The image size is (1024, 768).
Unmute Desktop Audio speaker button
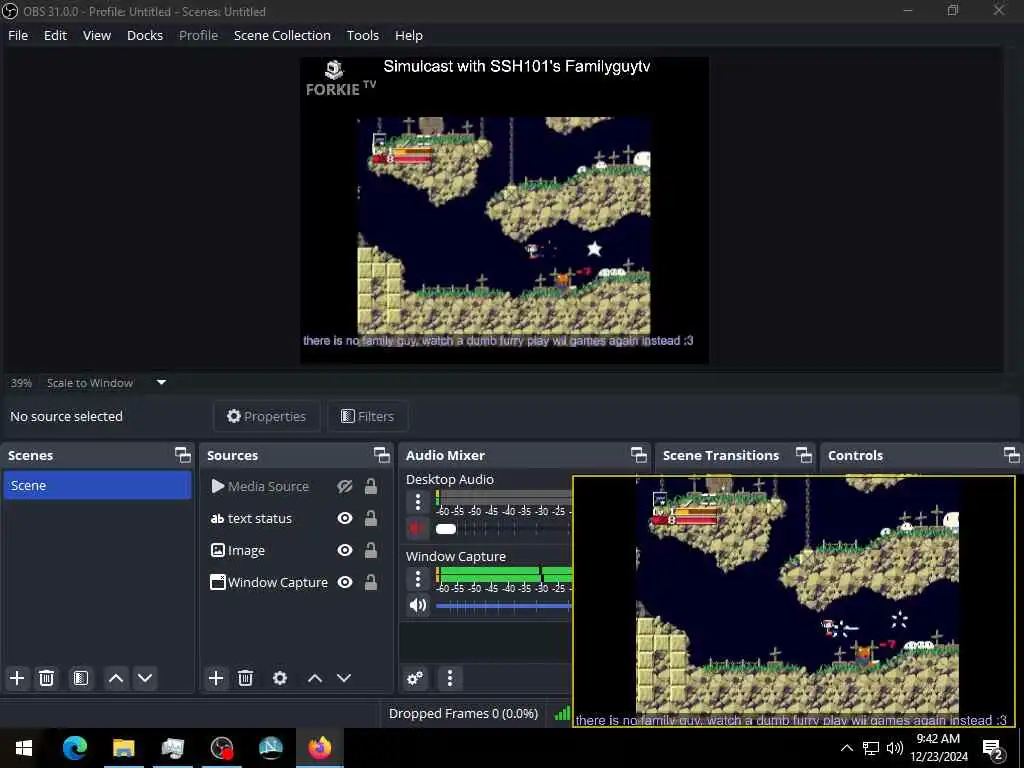[x=417, y=528]
